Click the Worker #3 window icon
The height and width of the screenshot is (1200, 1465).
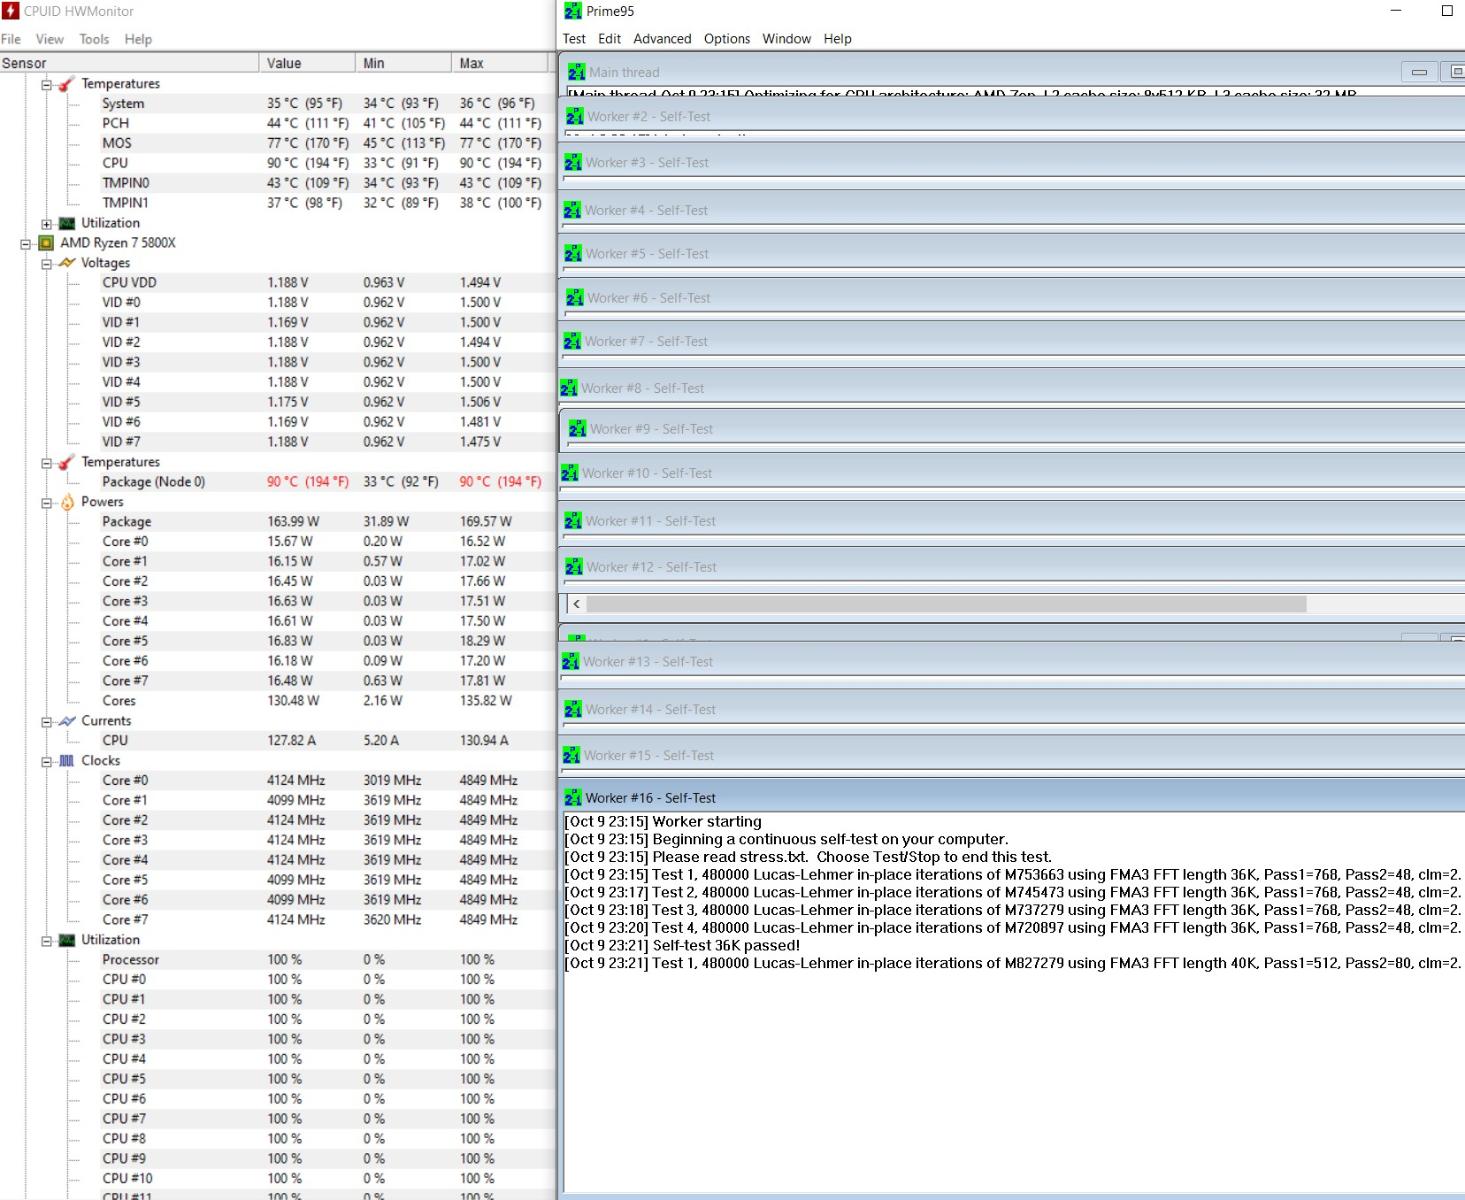573,162
